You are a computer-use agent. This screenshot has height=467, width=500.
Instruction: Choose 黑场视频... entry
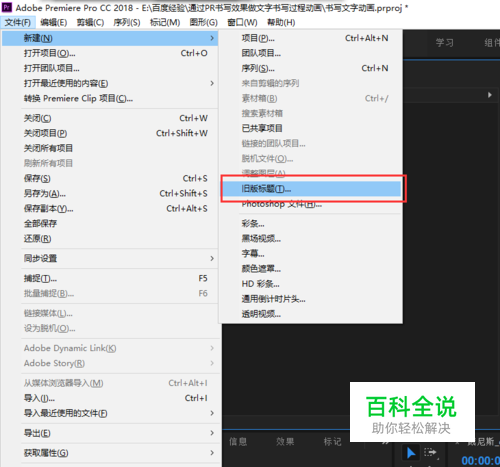[x=311, y=239]
